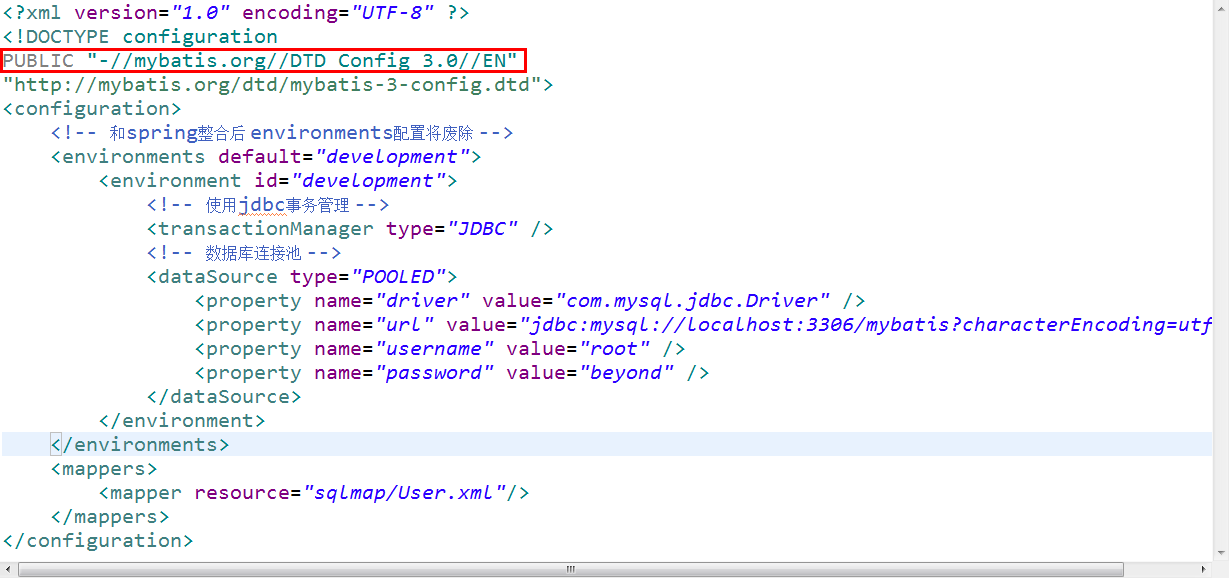This screenshot has height=578, width=1229.
Task: Click the opening mappers tag
Action: (x=104, y=469)
